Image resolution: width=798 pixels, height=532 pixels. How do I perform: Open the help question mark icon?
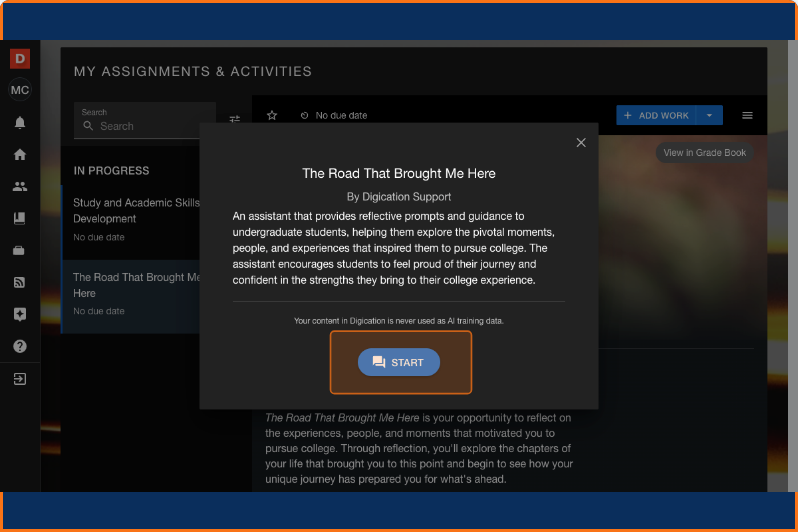tap(20, 346)
